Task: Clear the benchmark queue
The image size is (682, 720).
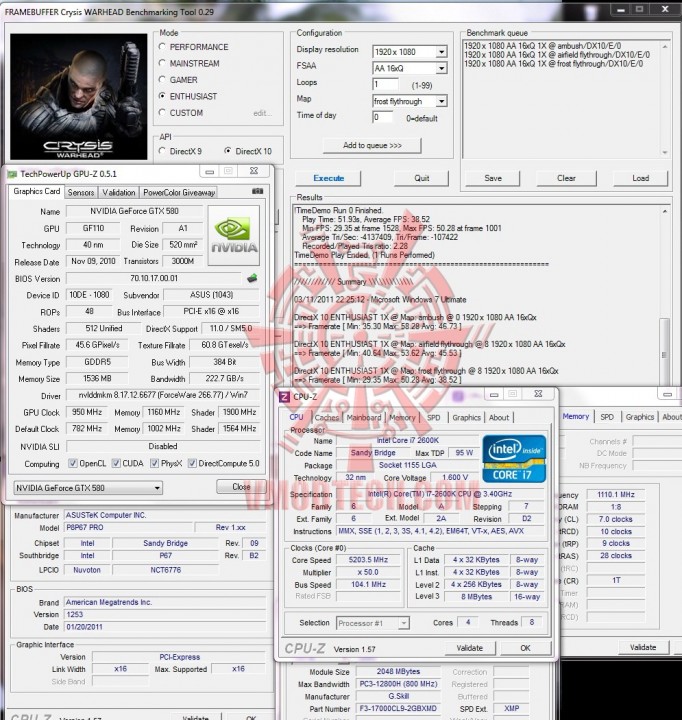Action: [x=566, y=178]
